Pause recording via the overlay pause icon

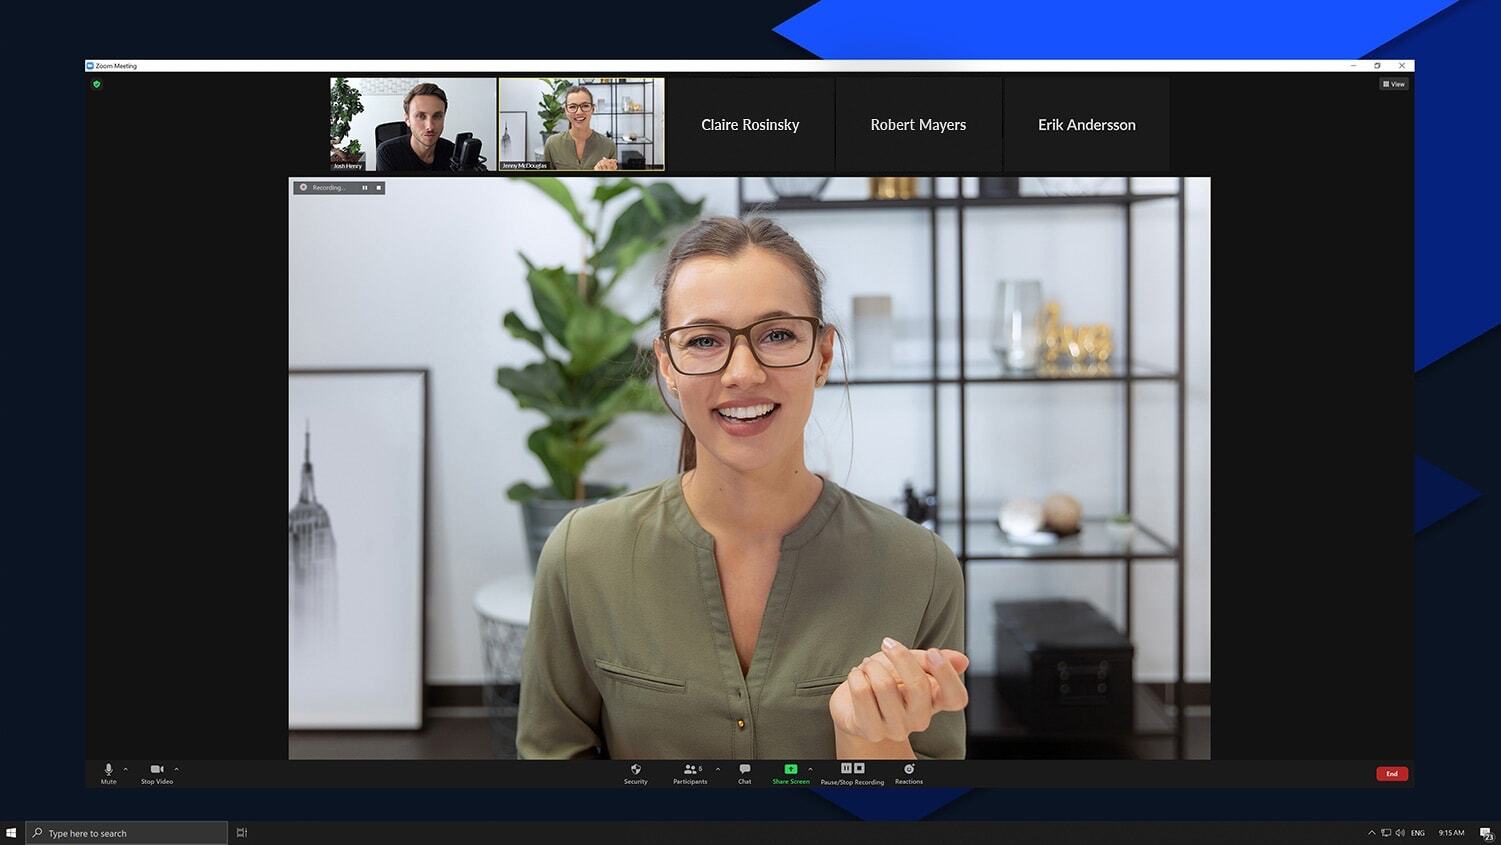(x=365, y=188)
